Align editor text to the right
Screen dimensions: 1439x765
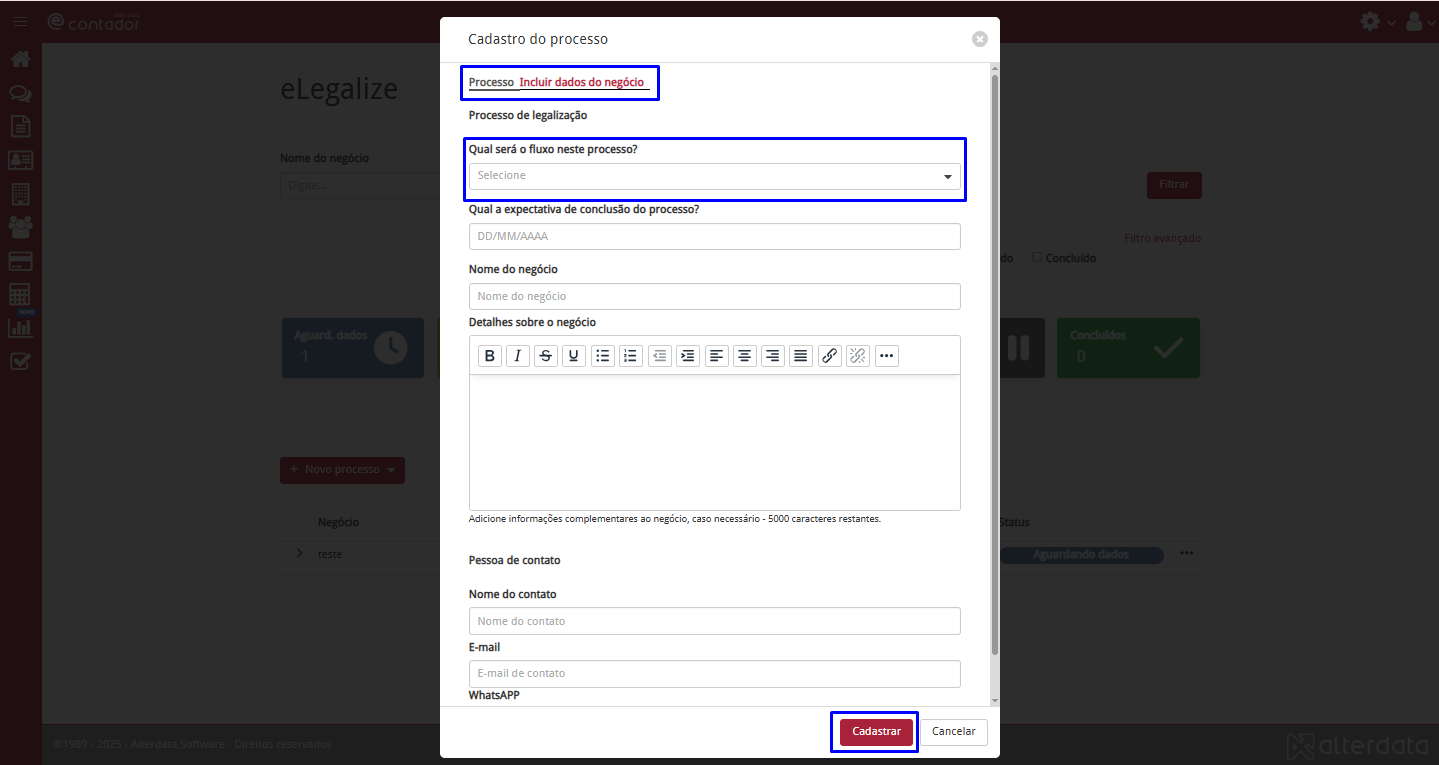pyautogui.click(x=773, y=355)
